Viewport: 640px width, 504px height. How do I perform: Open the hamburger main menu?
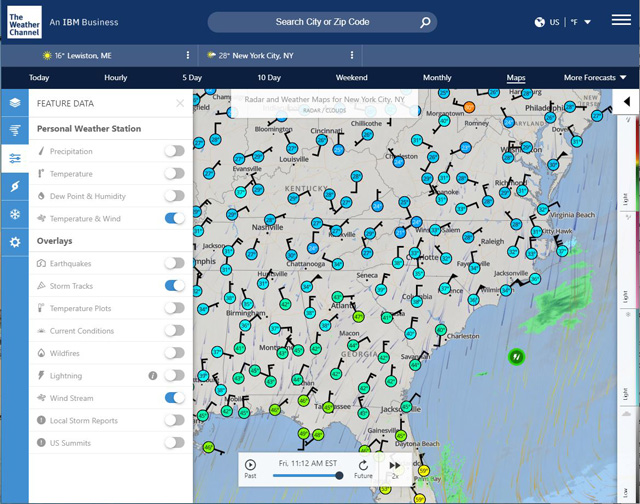point(621,20)
